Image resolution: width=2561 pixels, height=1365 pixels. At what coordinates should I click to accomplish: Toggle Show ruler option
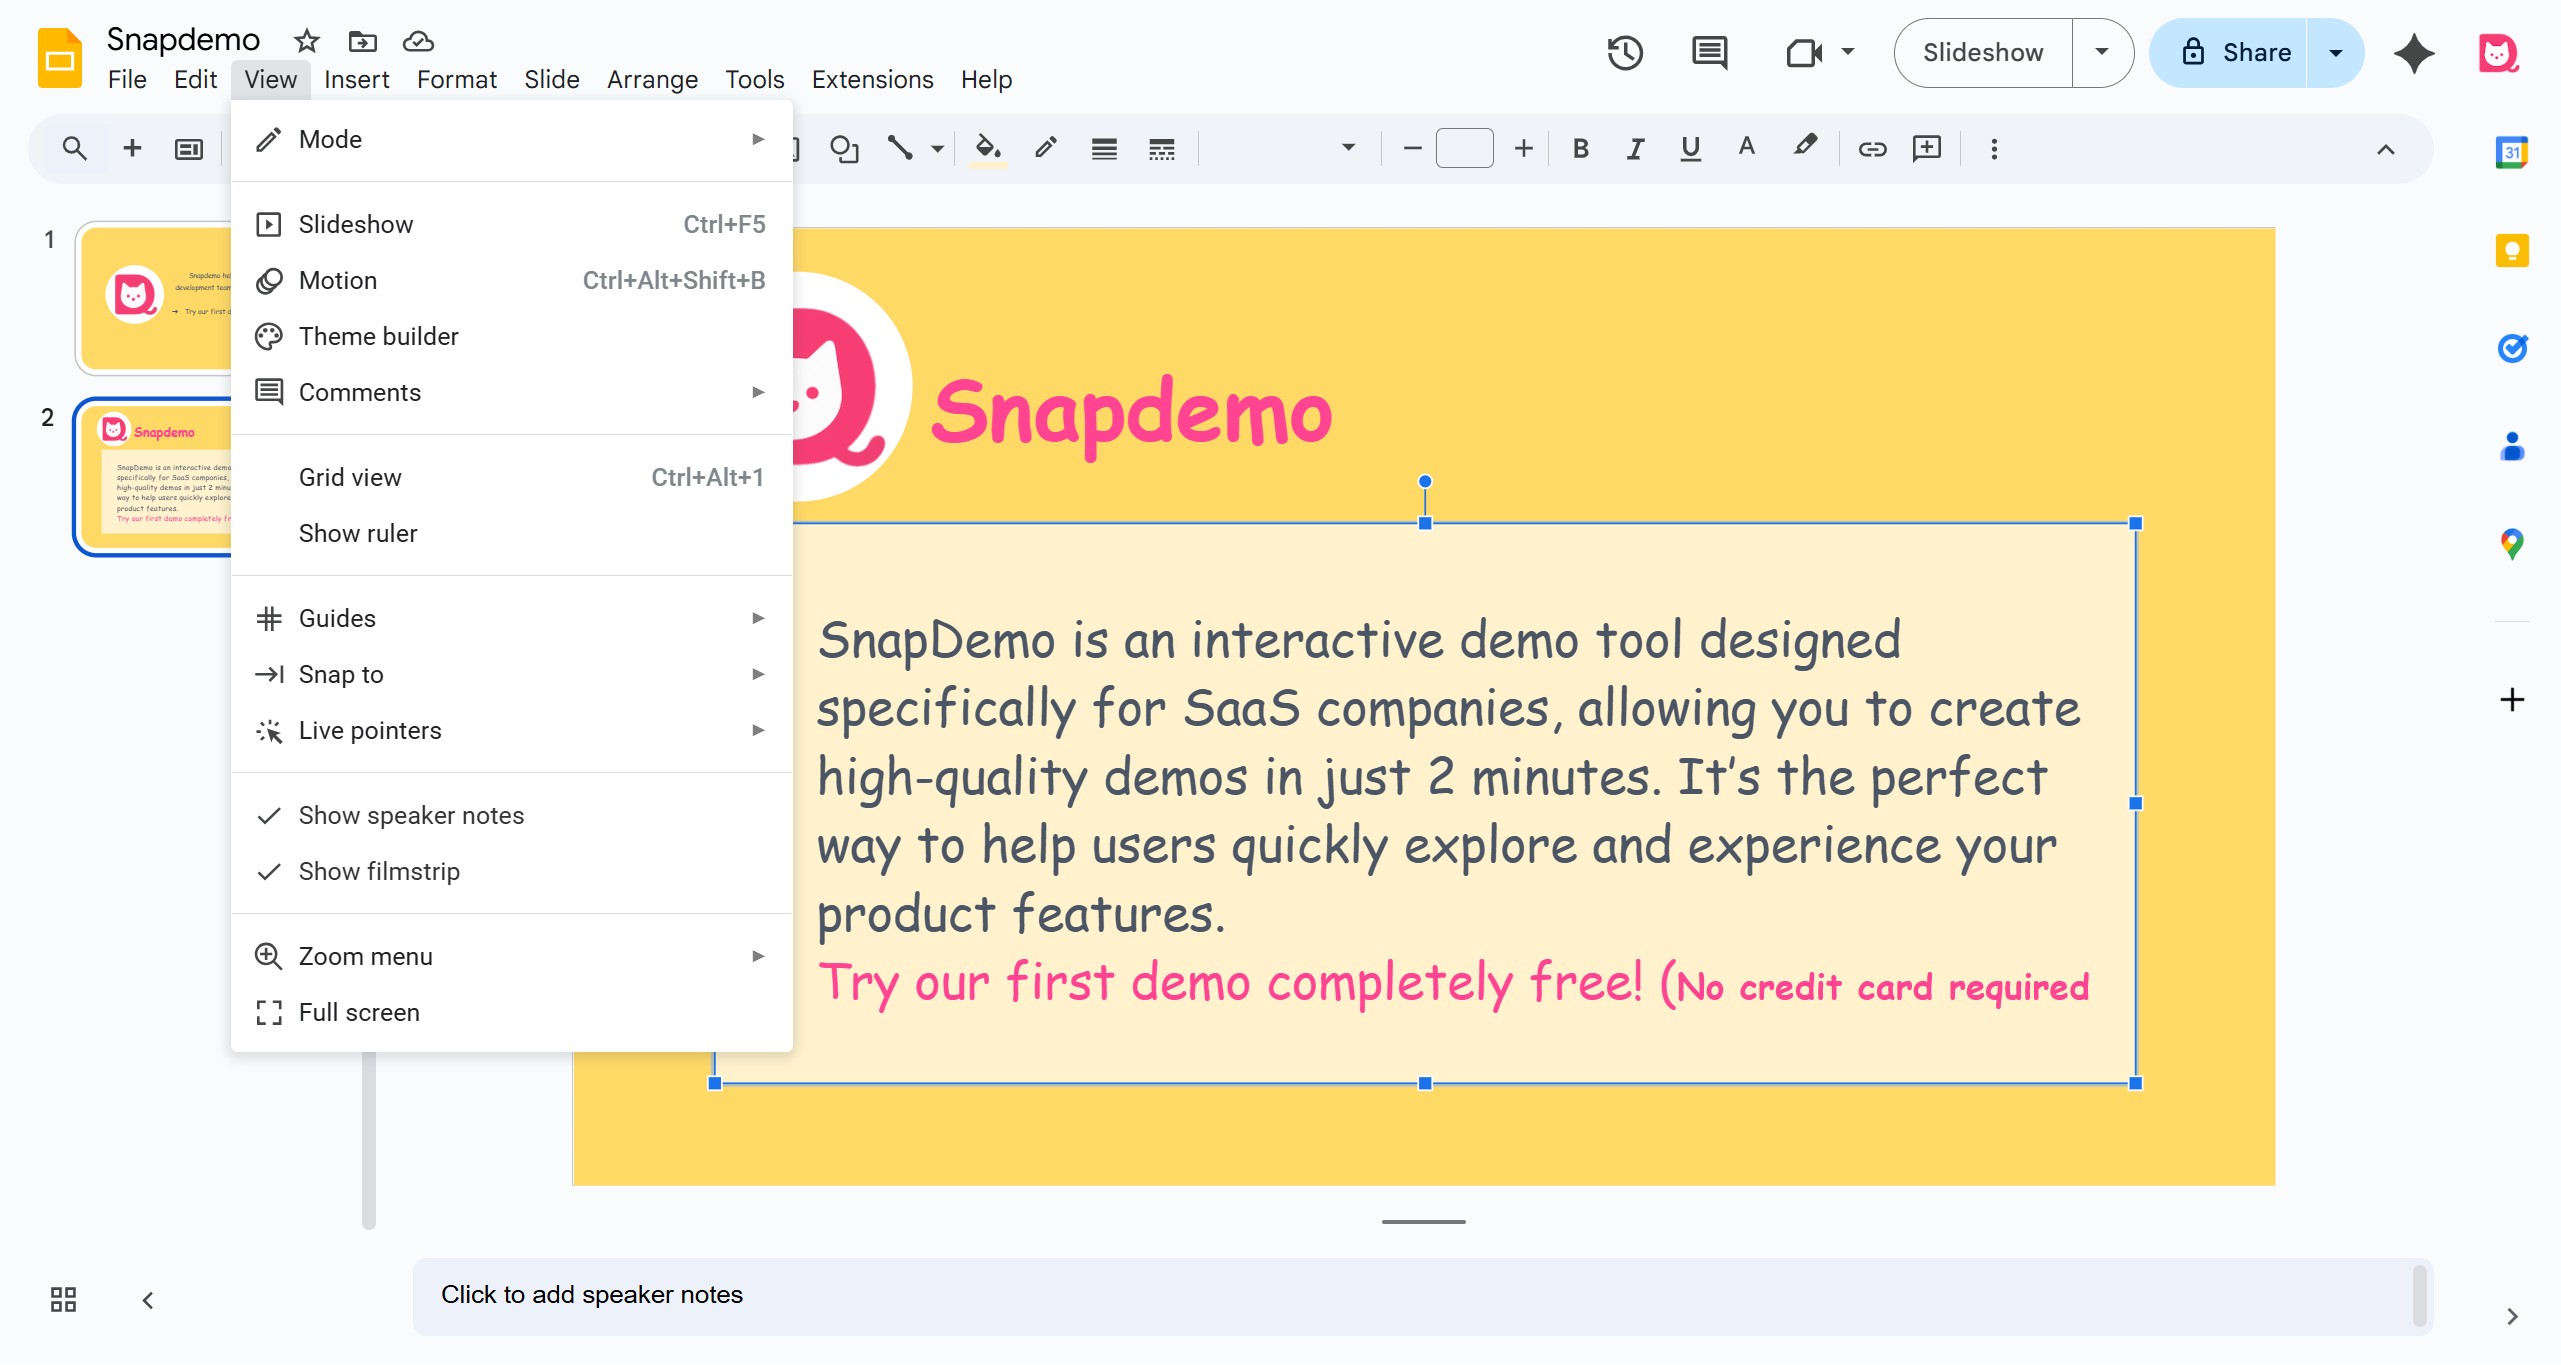511,534
